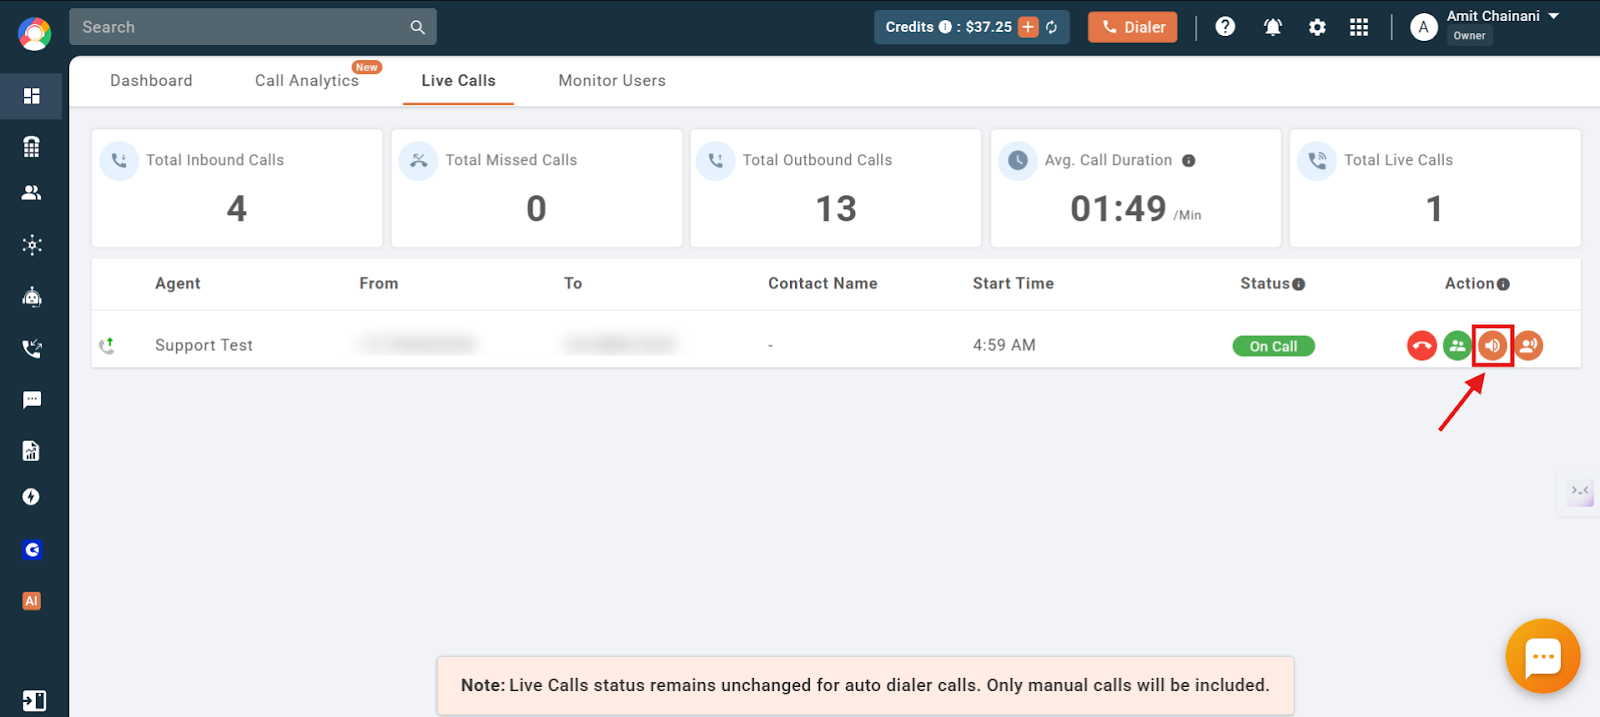Open the lightning bolt icon in sidebar
This screenshot has height=717, width=1600.
[x=32, y=497]
